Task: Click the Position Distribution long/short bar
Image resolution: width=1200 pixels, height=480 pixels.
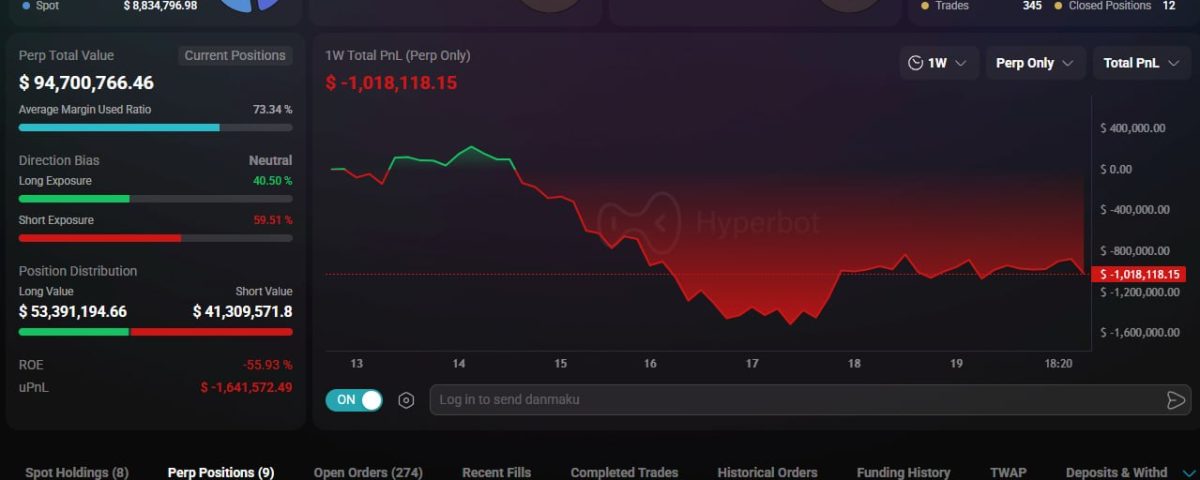Action: click(x=156, y=332)
